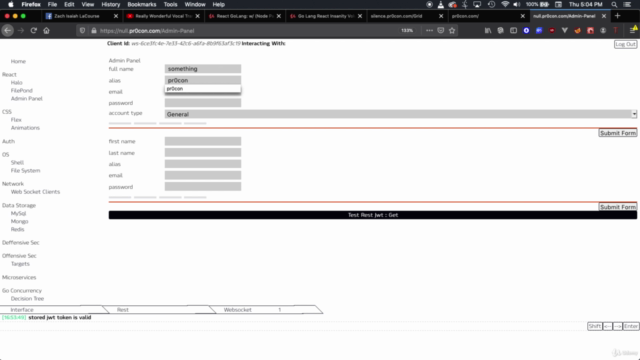
Task: Click the full name field containing something
Action: [x=203, y=69]
